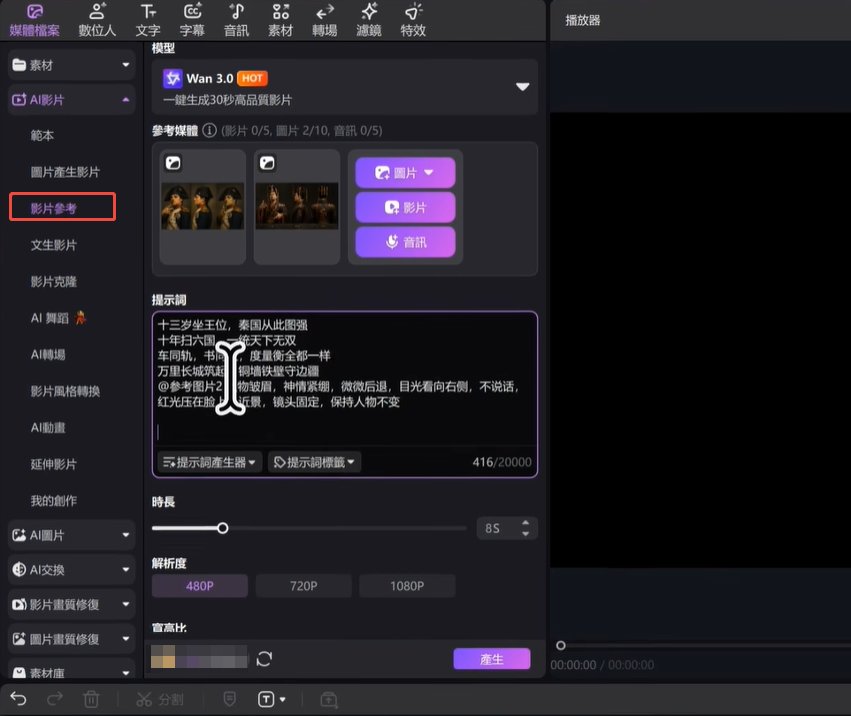Click the add-track icon in bottom toolbar
Image resolution: width=851 pixels, height=716 pixels.
(329, 700)
